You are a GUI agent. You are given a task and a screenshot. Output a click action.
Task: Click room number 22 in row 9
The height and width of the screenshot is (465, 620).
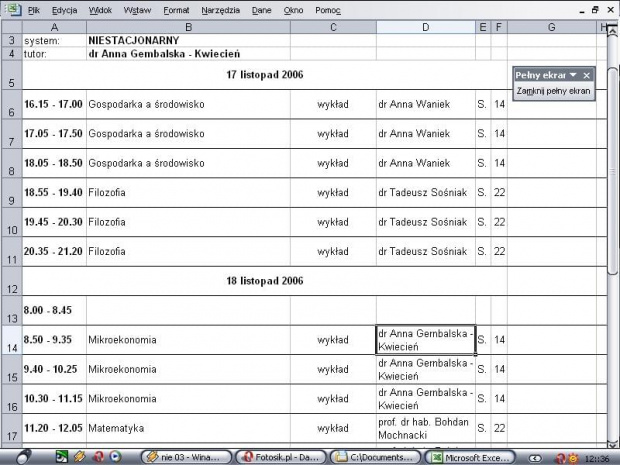499,193
